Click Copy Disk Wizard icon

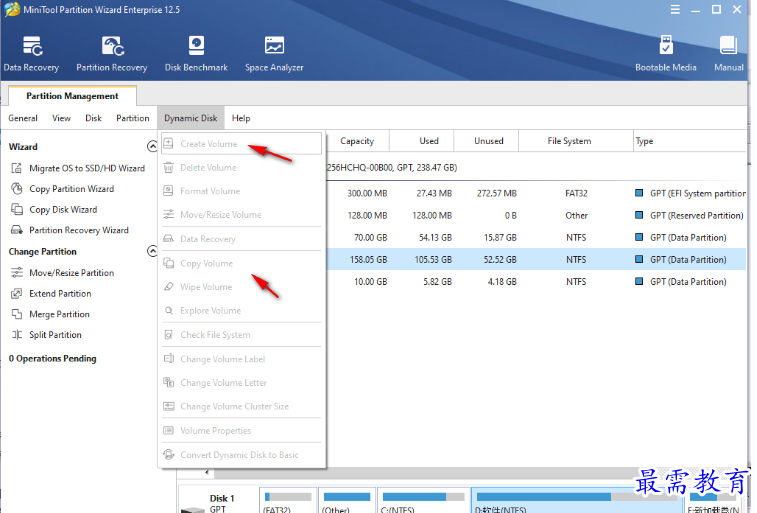coord(17,209)
